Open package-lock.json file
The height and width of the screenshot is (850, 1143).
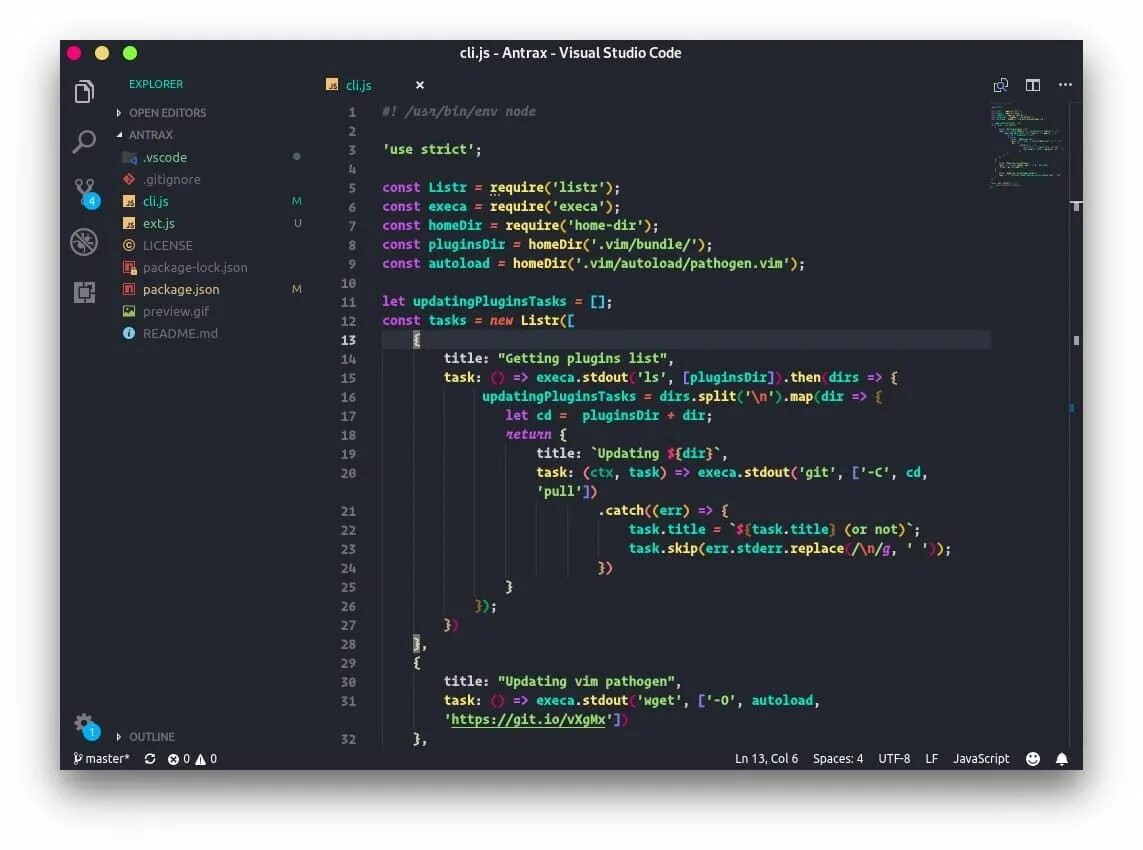[195, 268]
